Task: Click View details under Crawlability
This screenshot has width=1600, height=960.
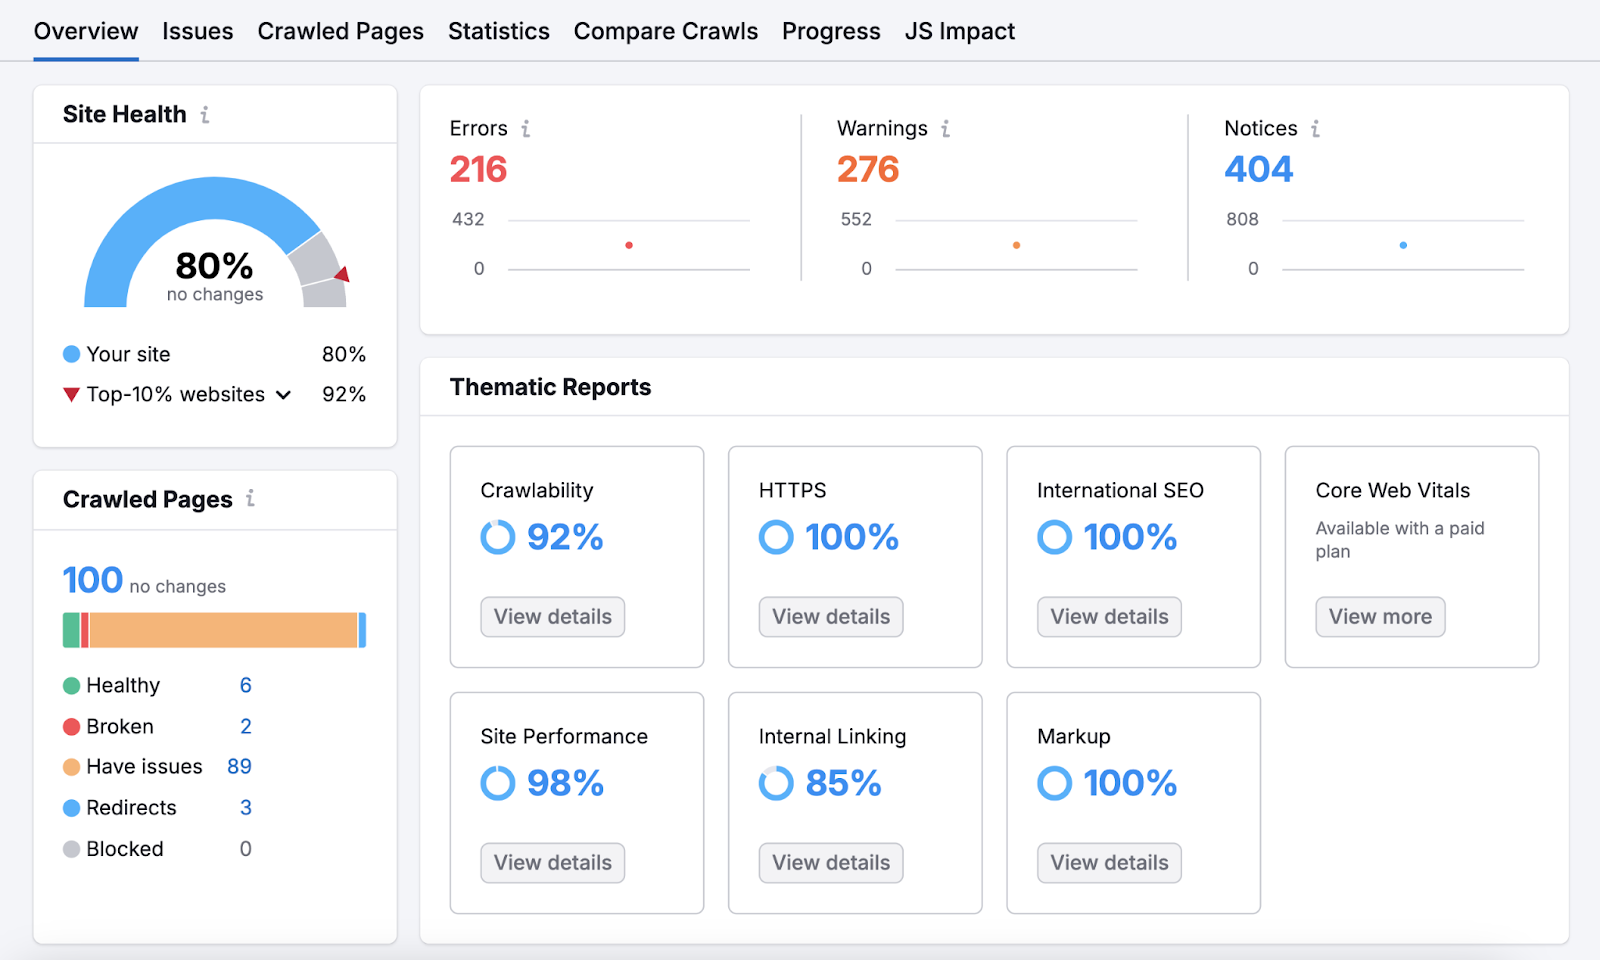Action: click(552, 616)
